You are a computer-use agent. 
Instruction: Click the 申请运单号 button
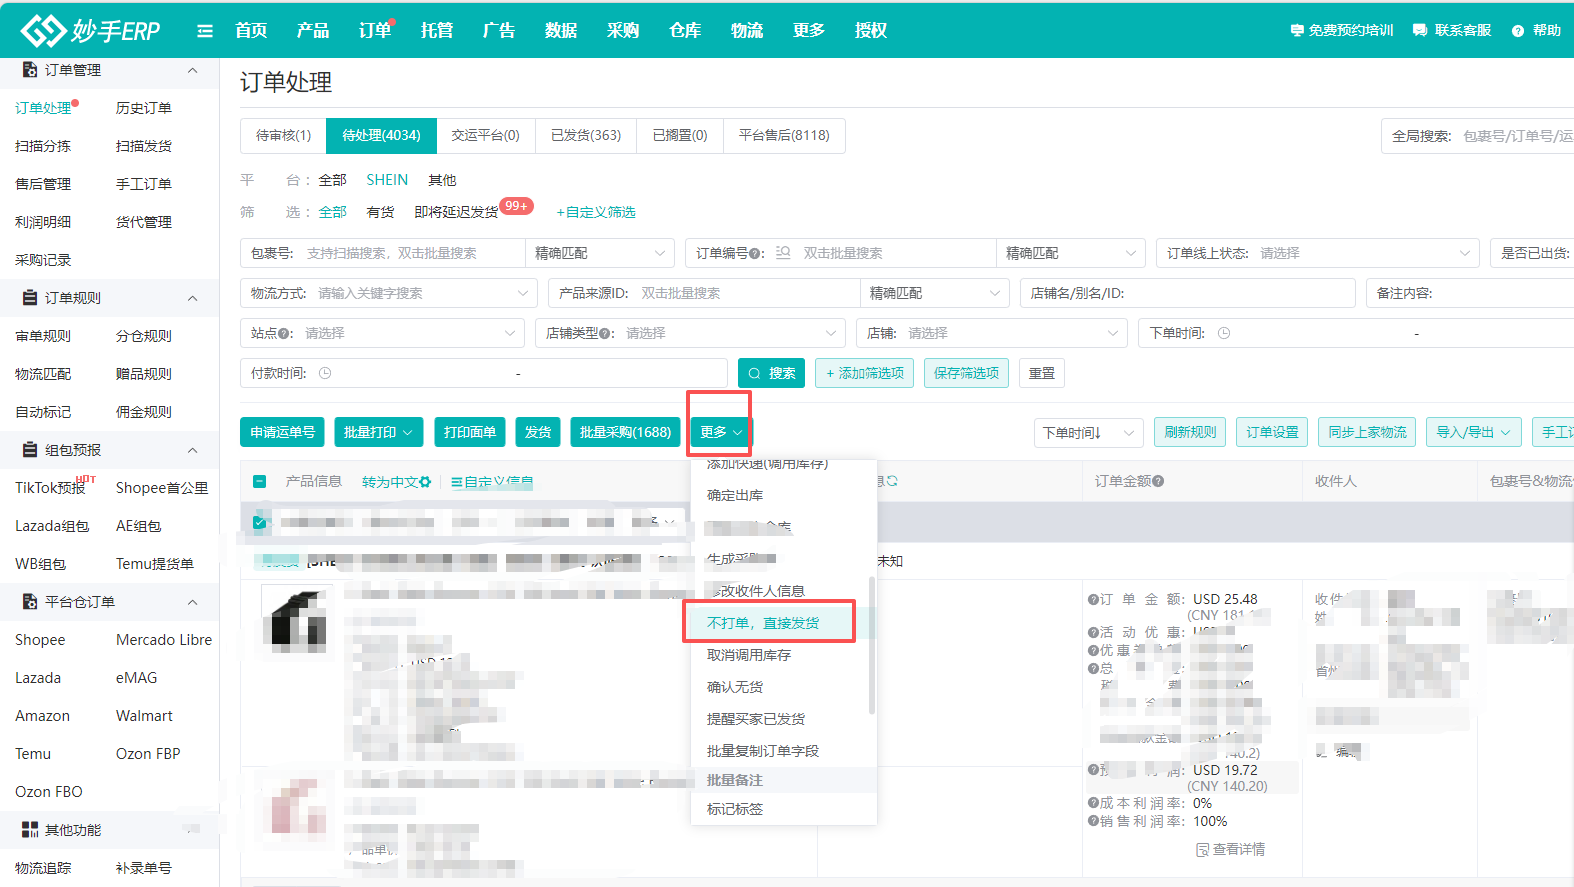tap(282, 432)
